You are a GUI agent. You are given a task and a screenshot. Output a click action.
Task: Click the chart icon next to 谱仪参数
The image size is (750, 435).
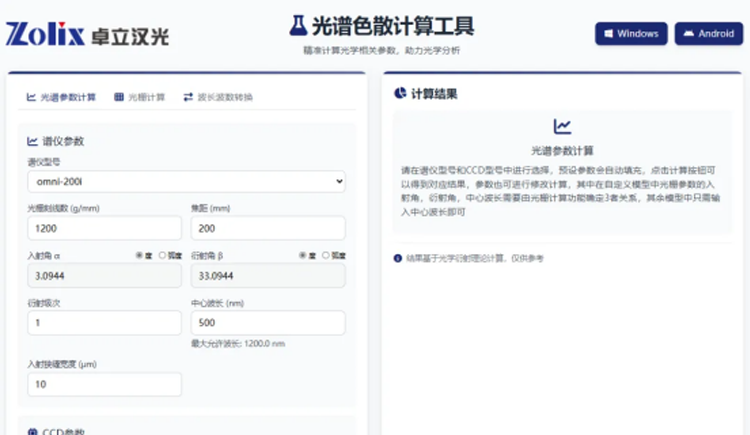(32, 141)
